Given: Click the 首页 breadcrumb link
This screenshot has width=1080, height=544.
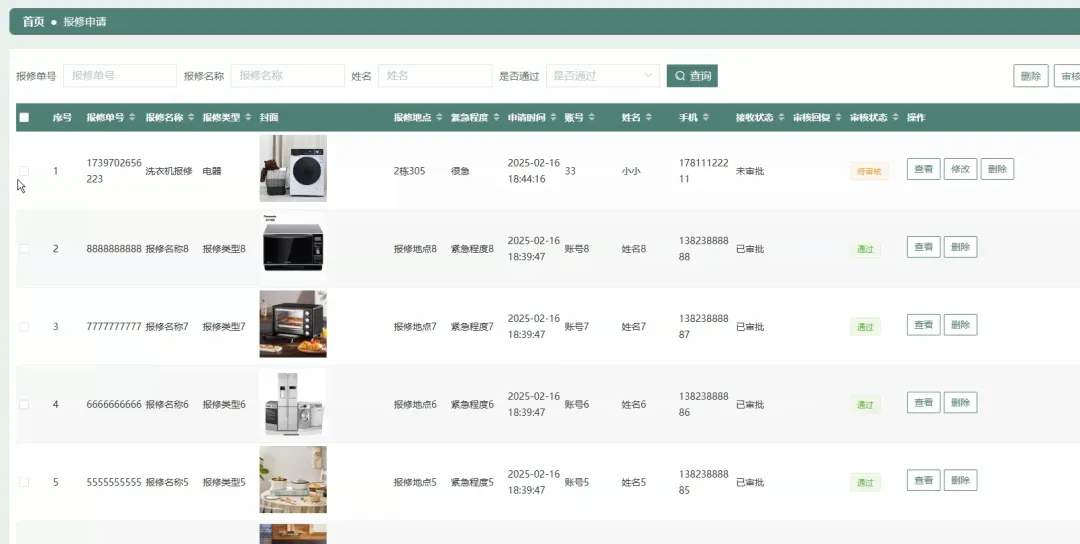Looking at the screenshot, I should [x=33, y=21].
